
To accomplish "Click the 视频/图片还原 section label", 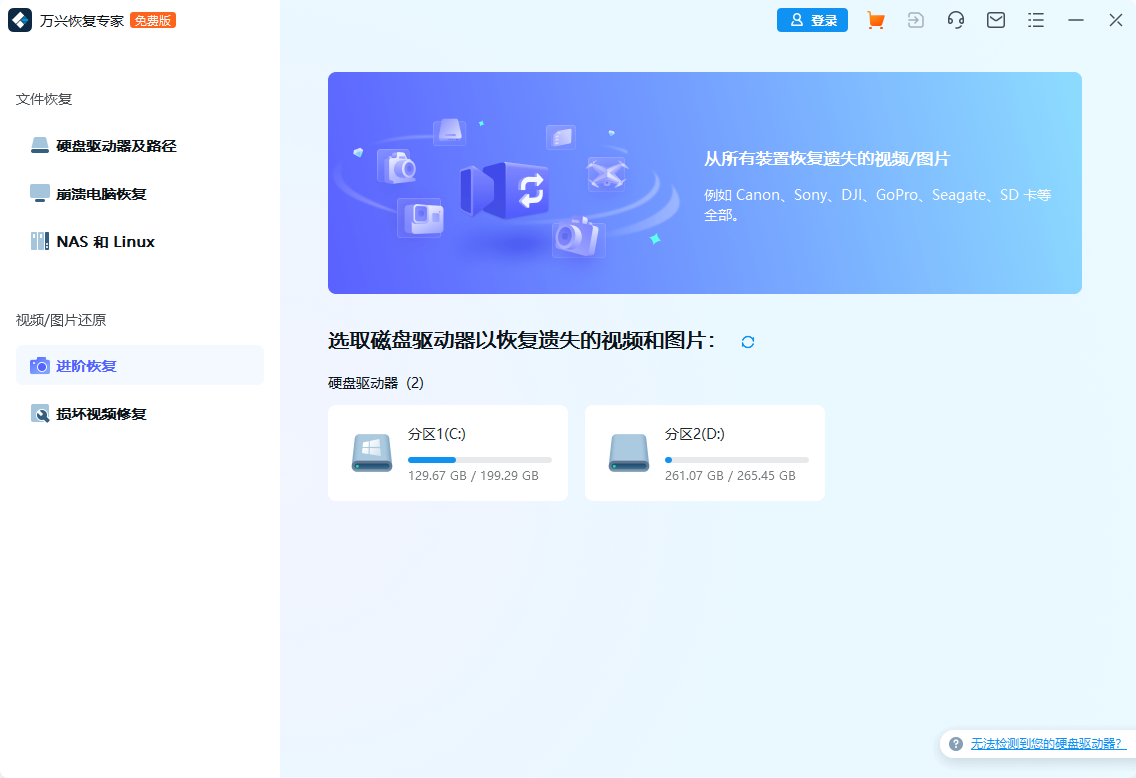I will coord(61,320).
